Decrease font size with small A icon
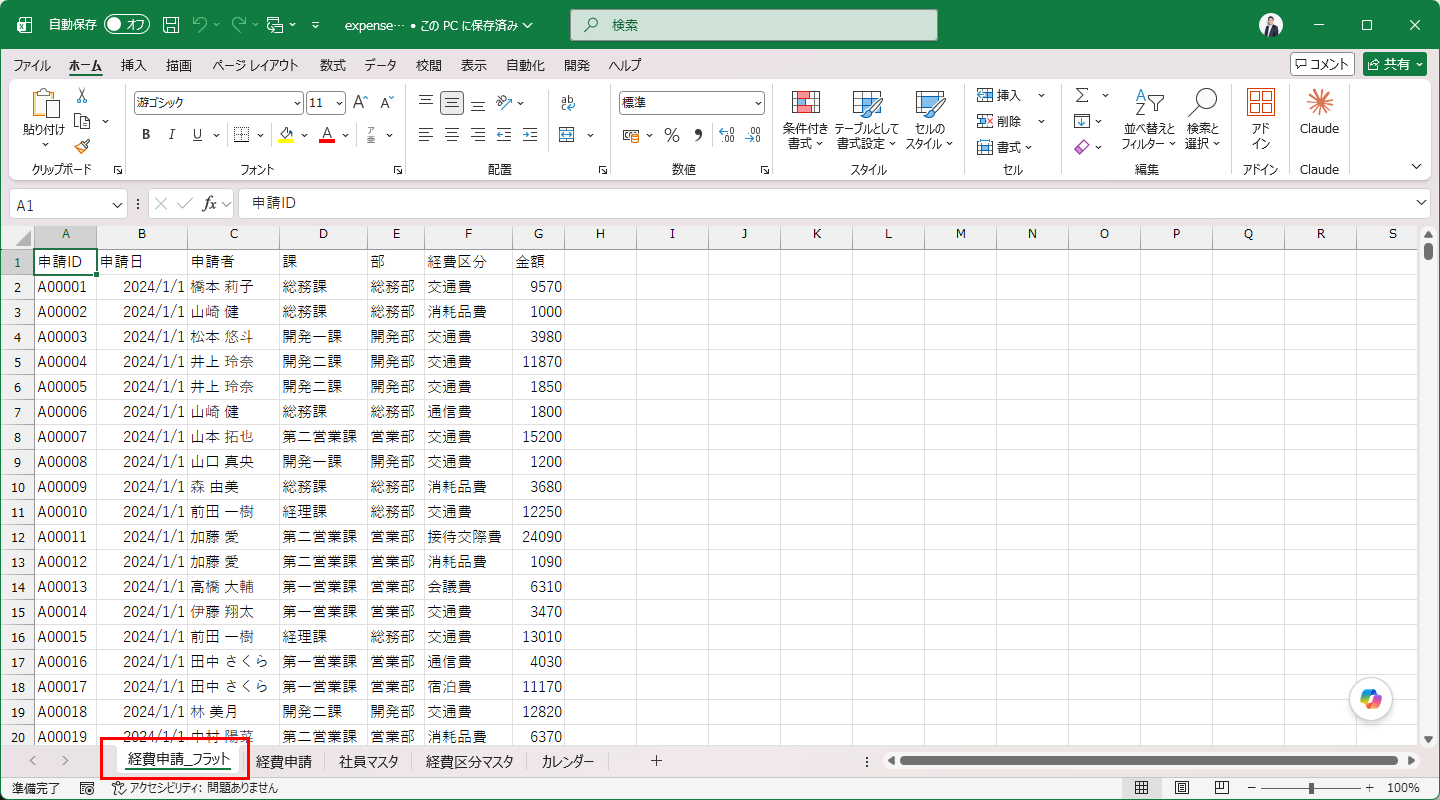The image size is (1440, 800). click(x=386, y=102)
